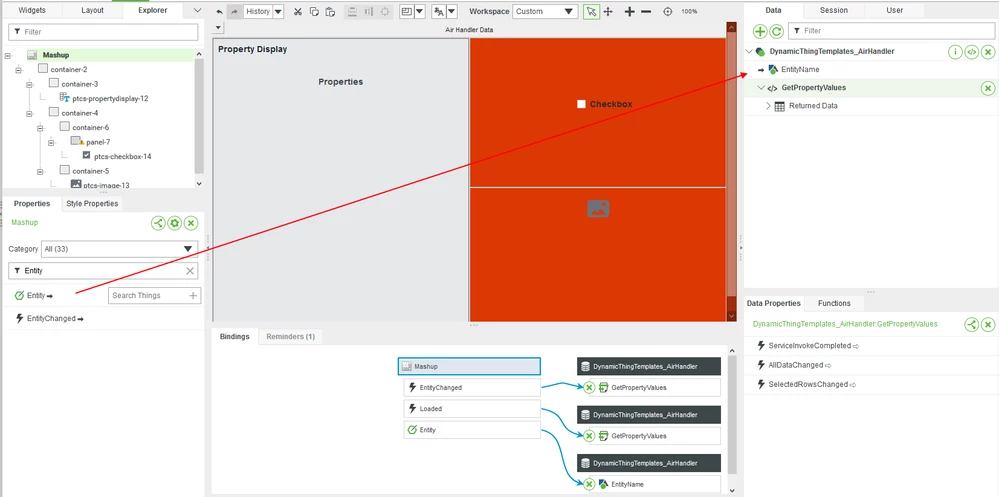Image resolution: width=999 pixels, height=497 pixels.
Task: Remove Entity to EntityName binding
Action: (589, 484)
